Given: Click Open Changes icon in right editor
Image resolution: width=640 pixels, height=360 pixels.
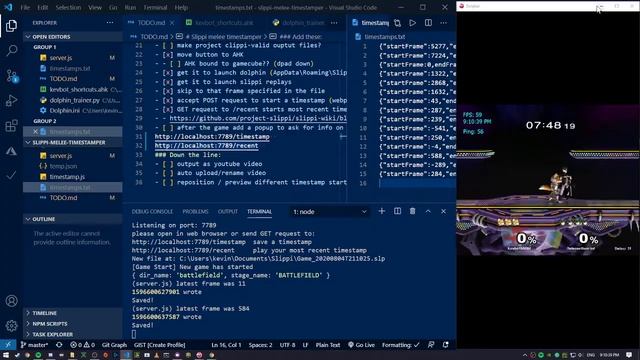Looking at the screenshot, I should (397, 23).
